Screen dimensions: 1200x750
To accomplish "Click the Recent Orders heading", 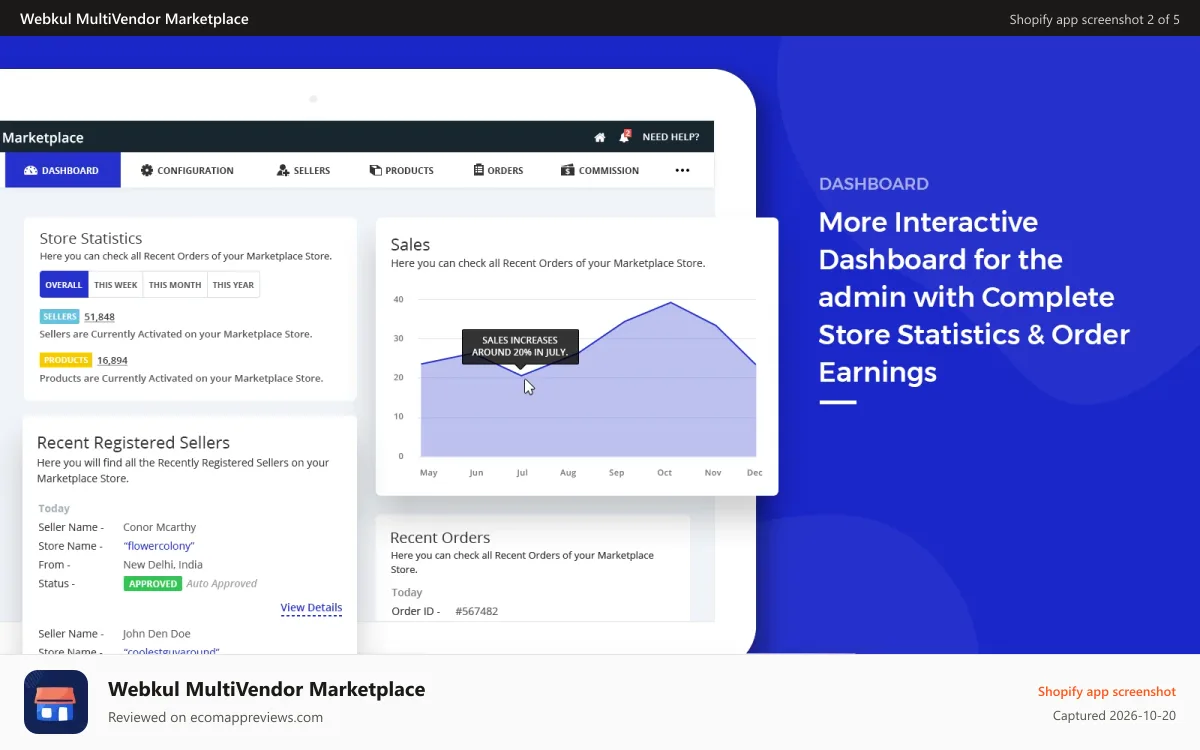I will (x=440, y=538).
